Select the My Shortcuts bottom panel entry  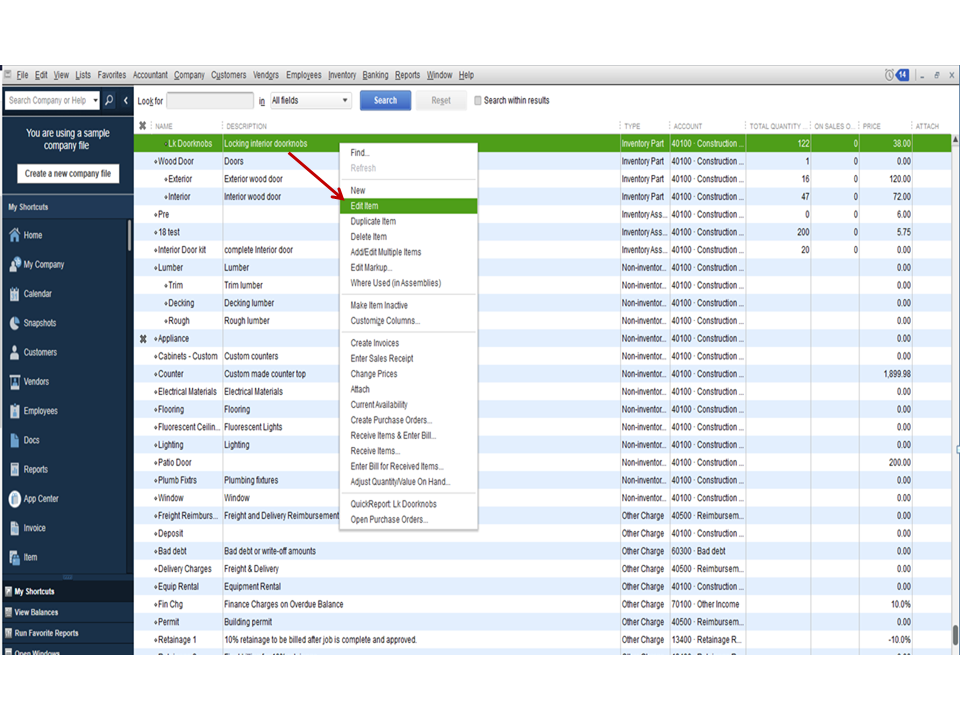pos(68,591)
